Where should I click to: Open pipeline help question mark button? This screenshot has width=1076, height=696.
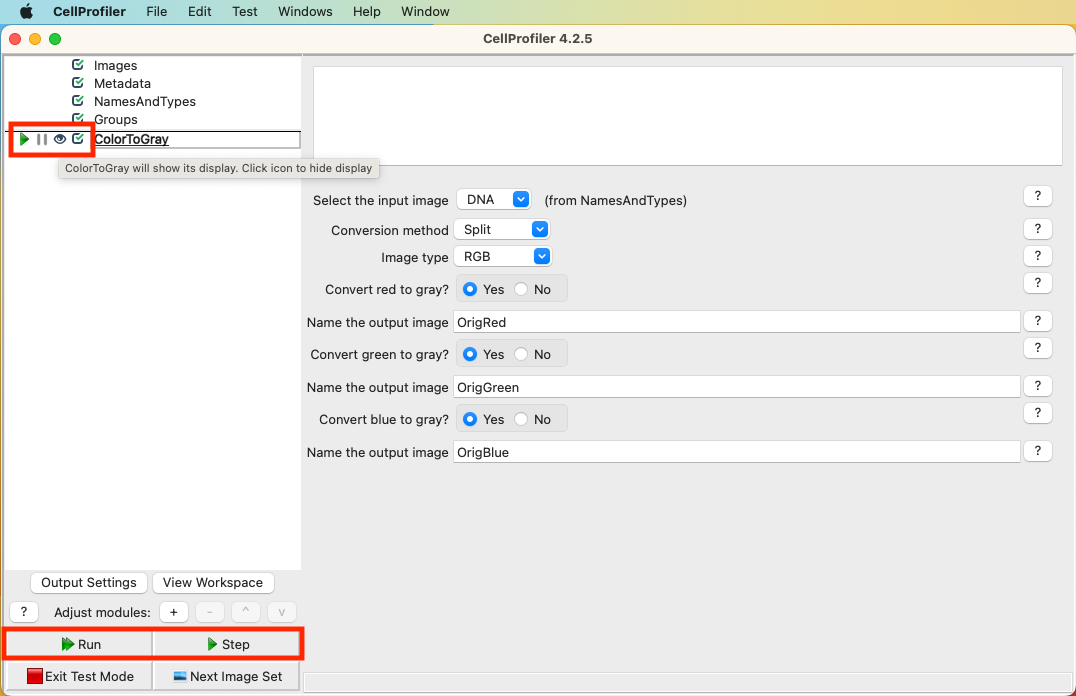coord(23,612)
